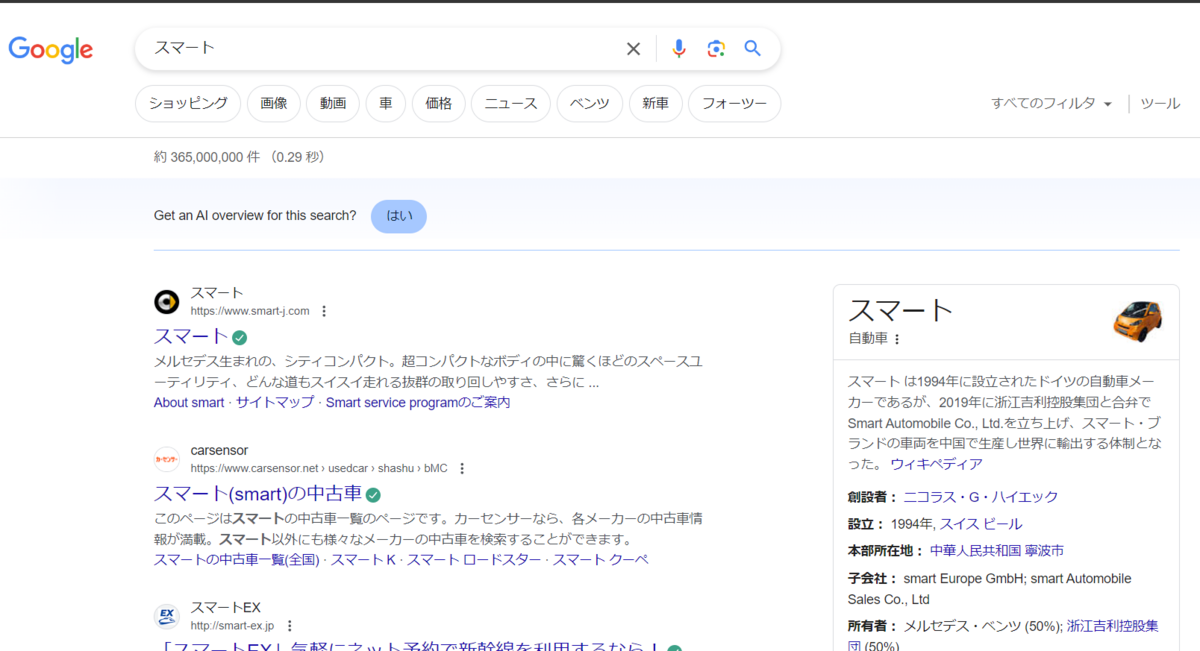Open three-dot menu beside 自動車 label
The image size is (1200, 651).
pyautogui.click(x=896, y=339)
